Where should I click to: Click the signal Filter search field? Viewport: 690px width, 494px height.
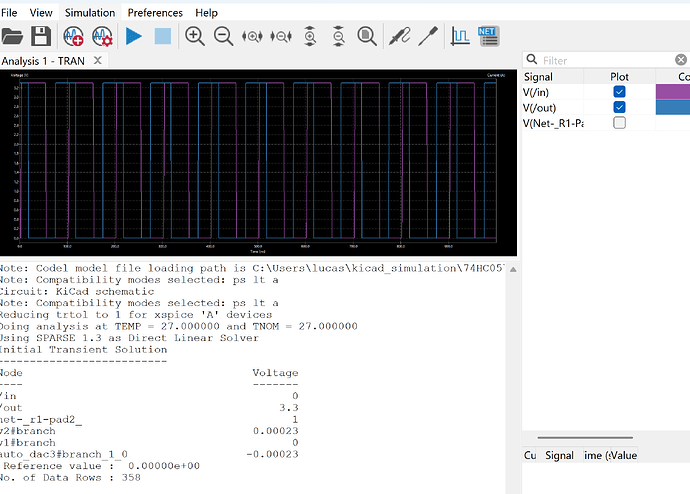606,60
